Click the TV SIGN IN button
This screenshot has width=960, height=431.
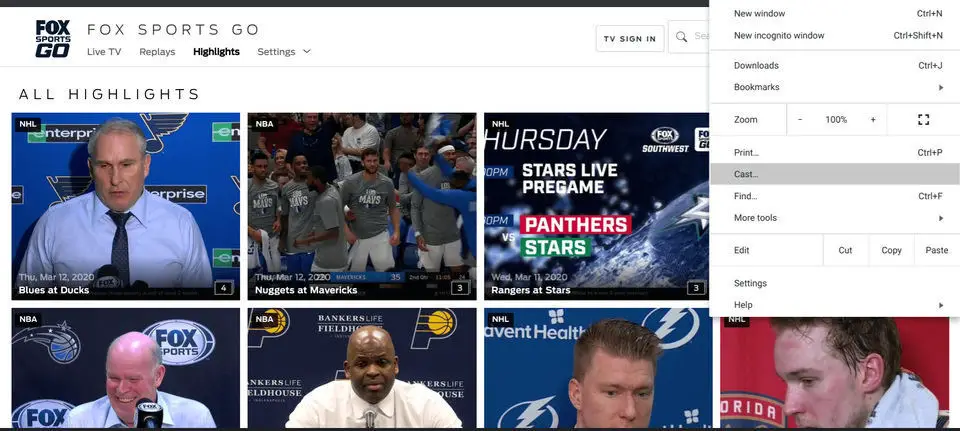click(x=630, y=39)
